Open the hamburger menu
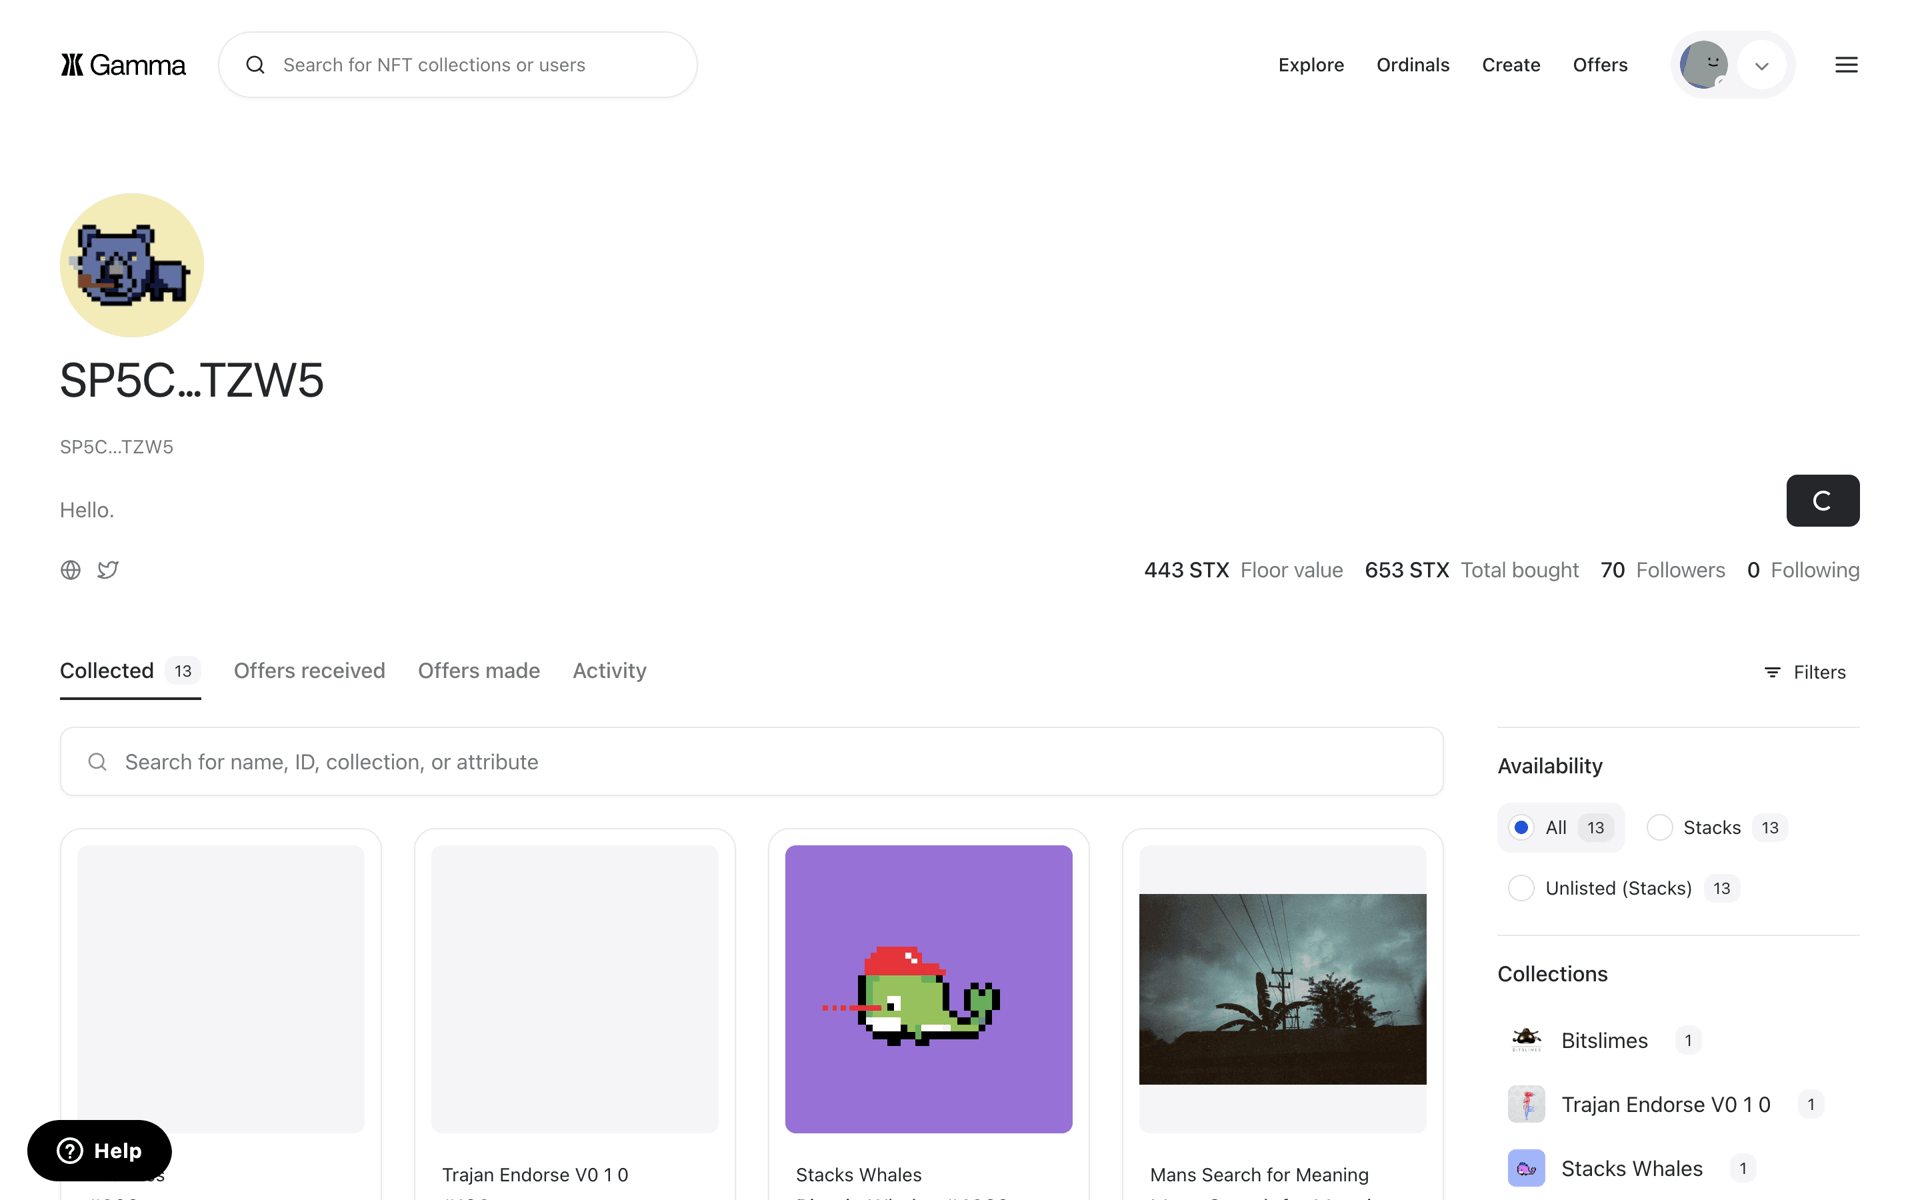Screen dimensions: 1920x1200 [x=1846, y=65]
